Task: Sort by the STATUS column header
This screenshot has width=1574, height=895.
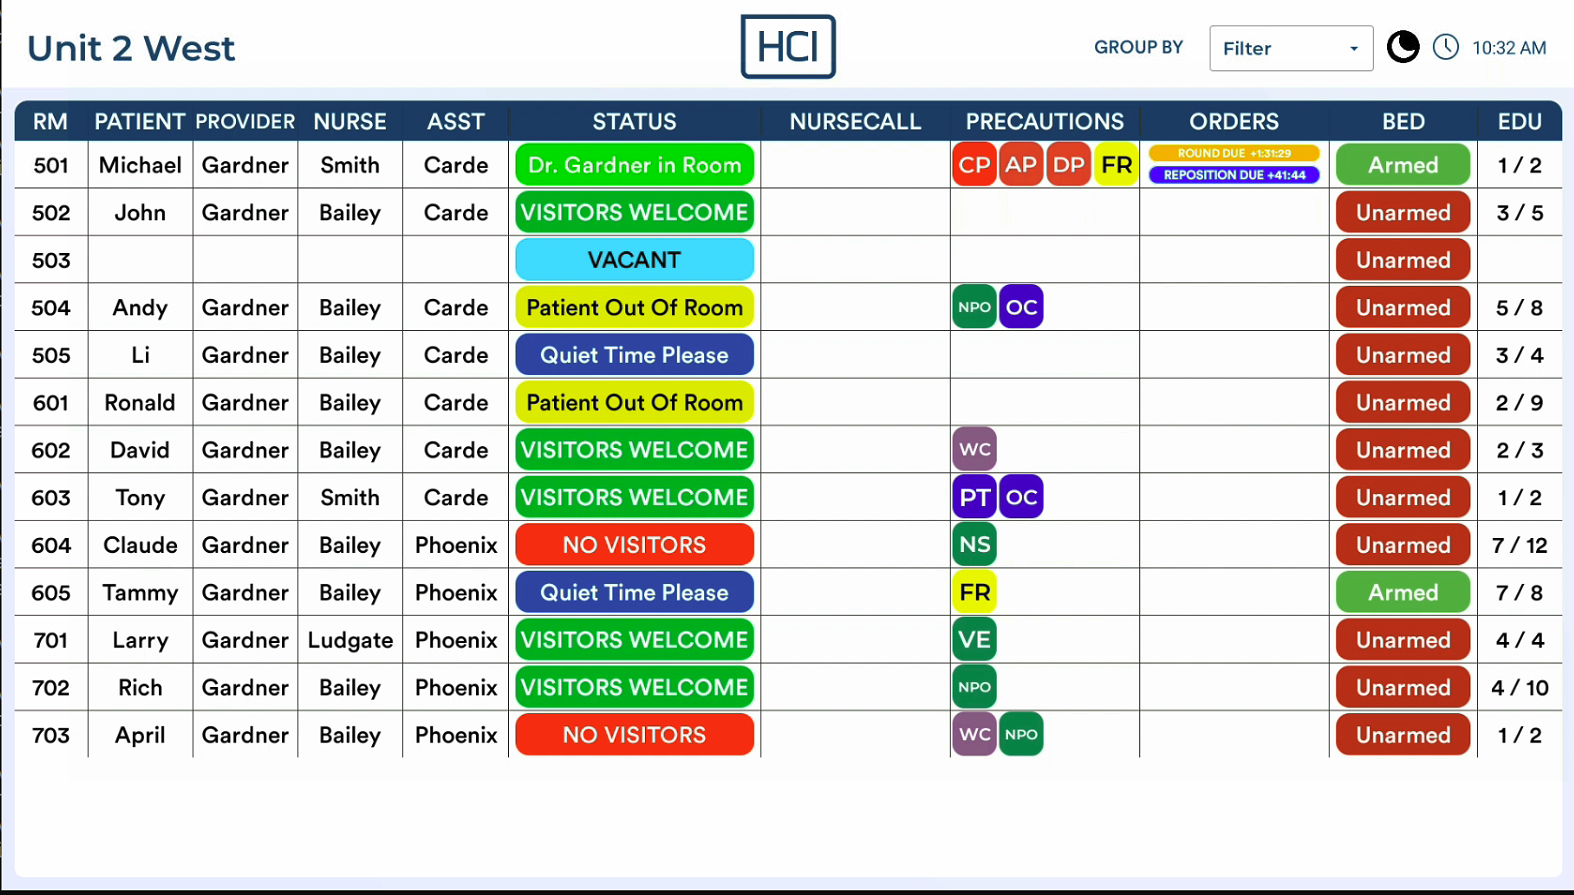Action: pyautogui.click(x=634, y=122)
